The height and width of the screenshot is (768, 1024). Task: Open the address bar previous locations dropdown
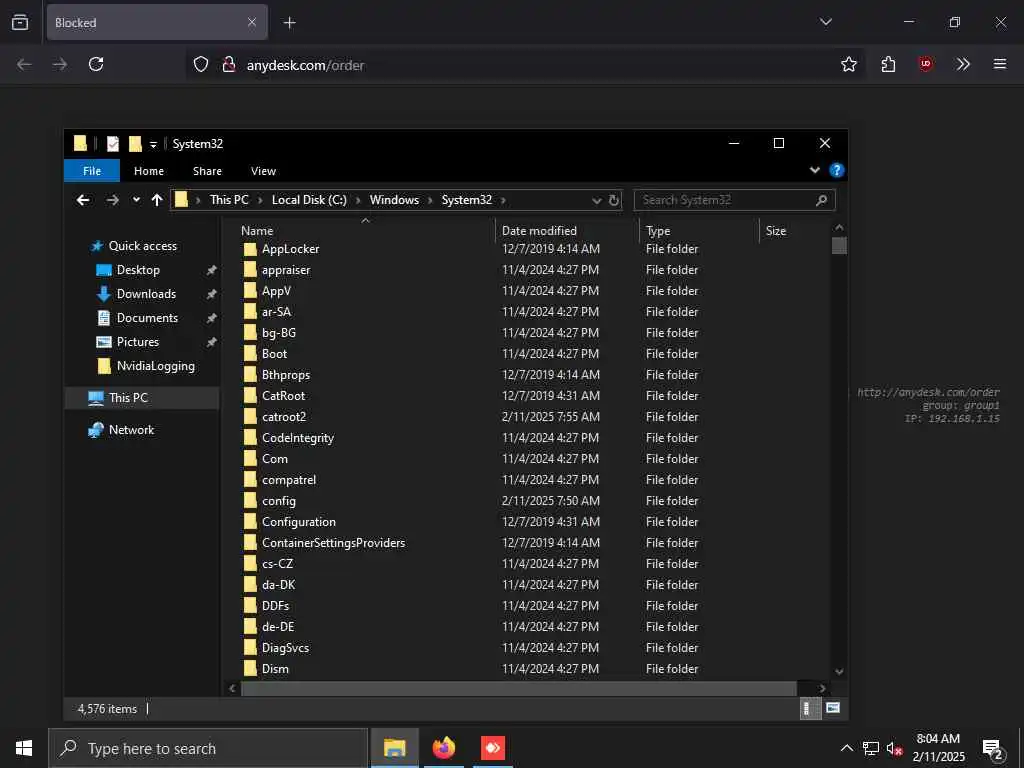coord(596,200)
